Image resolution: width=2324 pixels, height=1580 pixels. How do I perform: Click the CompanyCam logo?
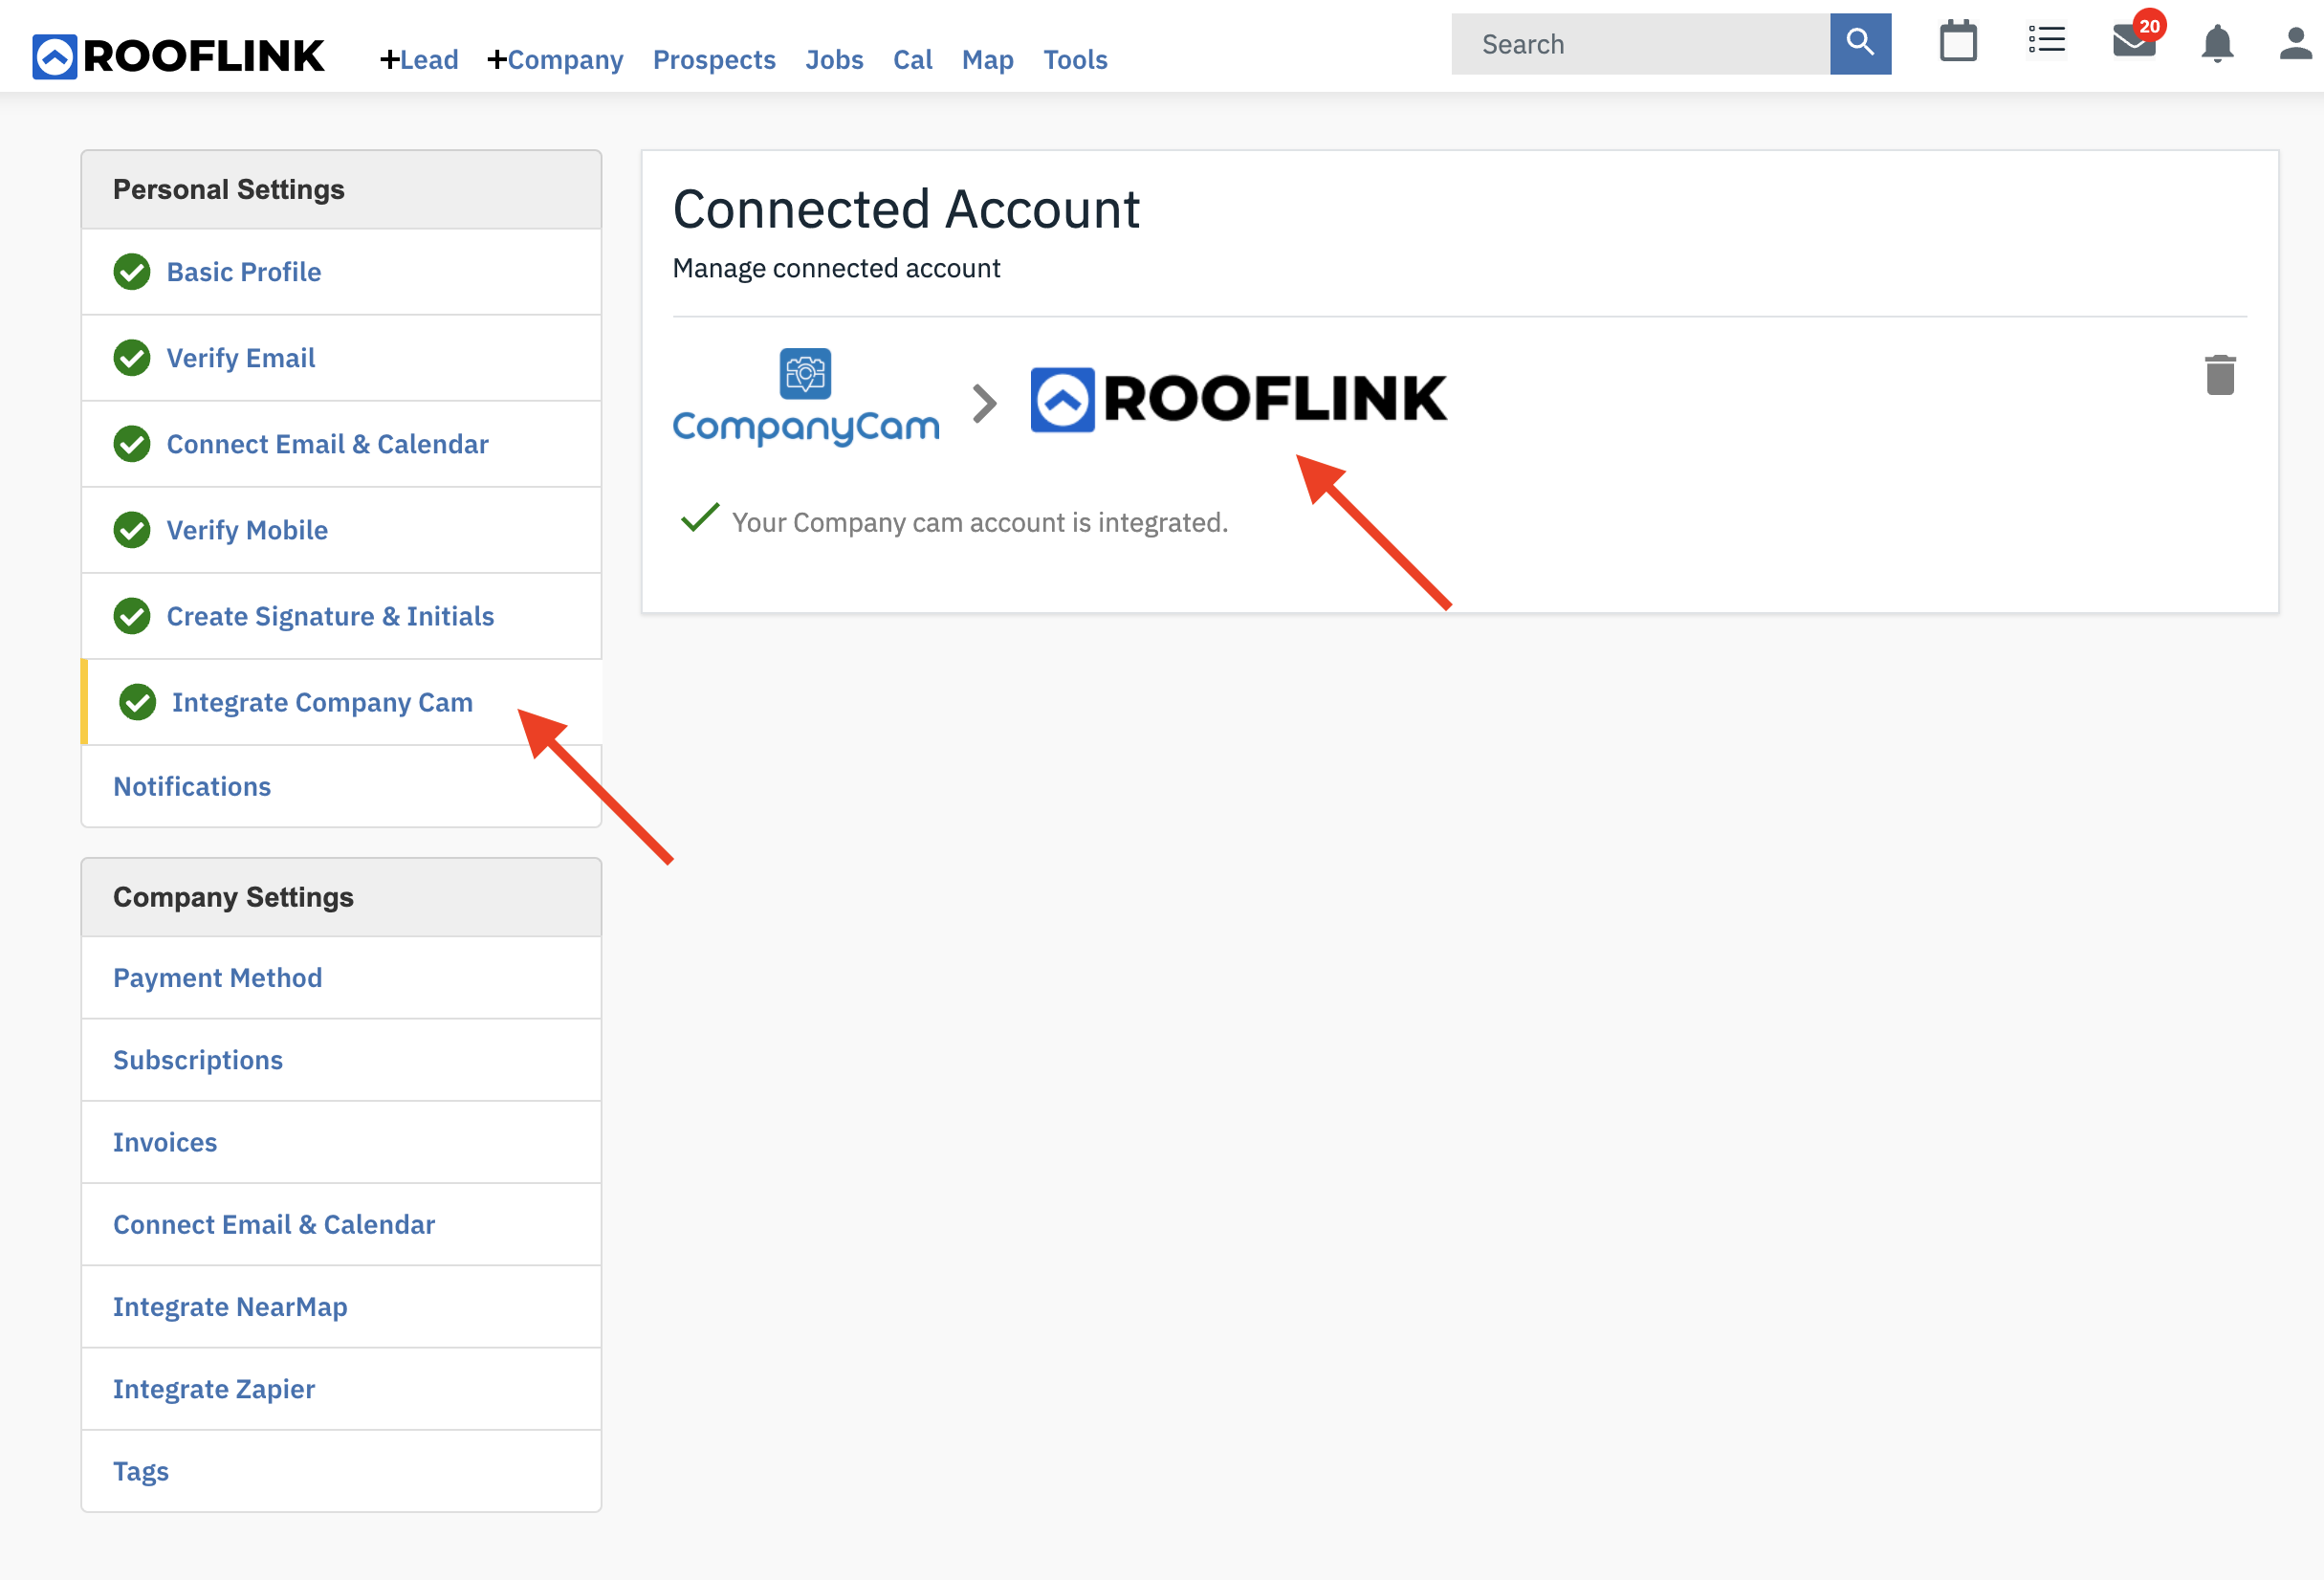pos(806,396)
